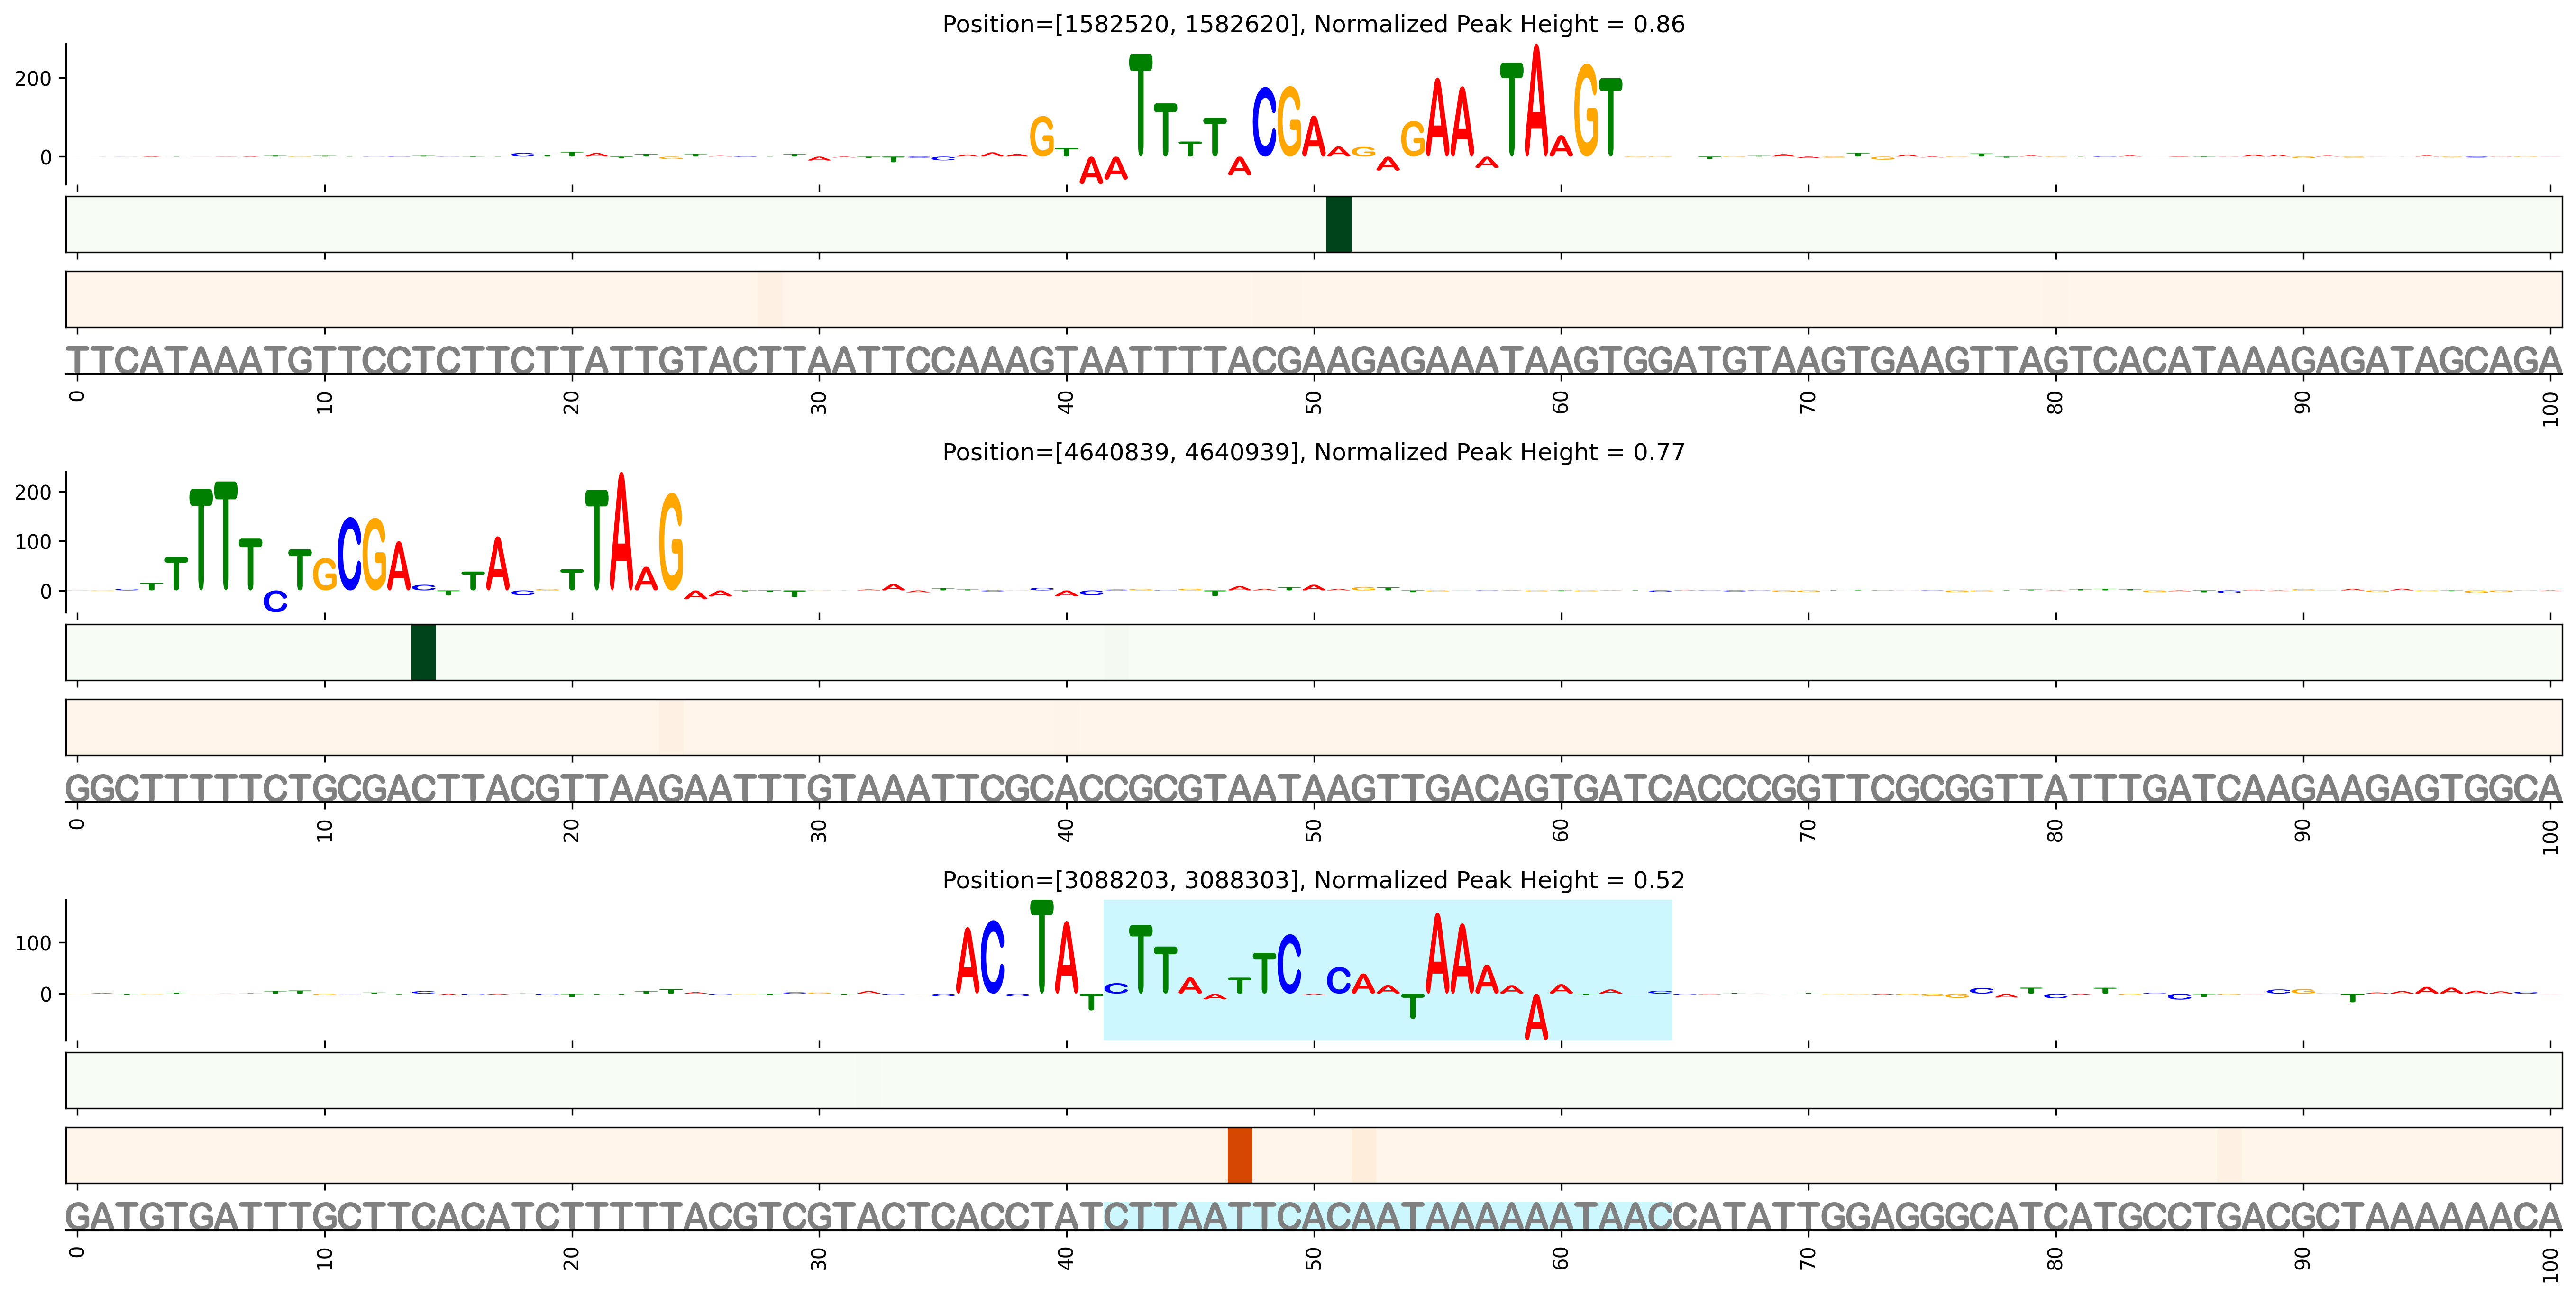The height and width of the screenshot is (1296, 2576).
Task: Click the title with peak height 0.77
Action: pyautogui.click(x=1313, y=452)
